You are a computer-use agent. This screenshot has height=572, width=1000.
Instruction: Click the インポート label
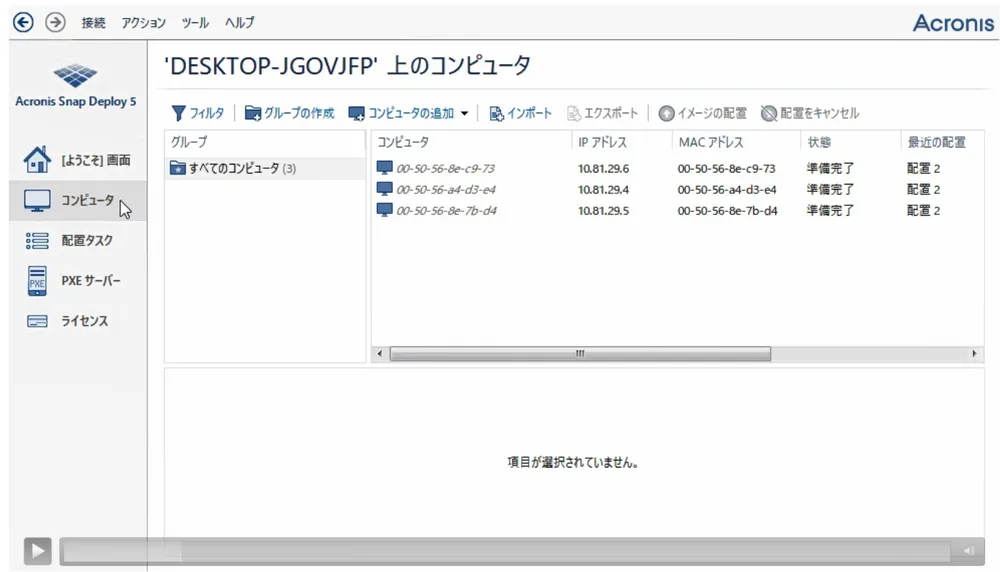529,114
